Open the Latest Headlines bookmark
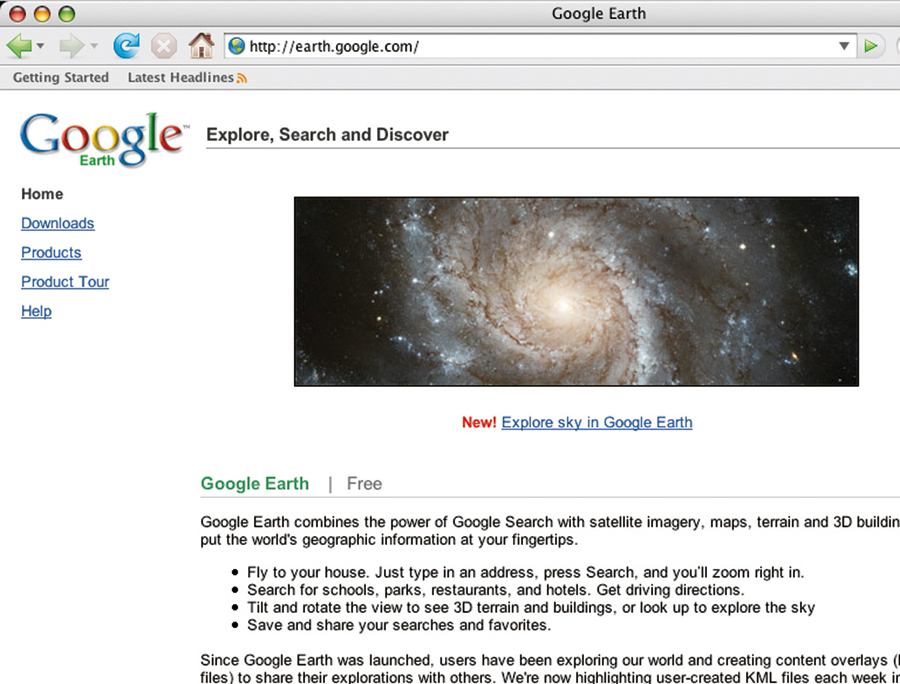 tap(180, 77)
